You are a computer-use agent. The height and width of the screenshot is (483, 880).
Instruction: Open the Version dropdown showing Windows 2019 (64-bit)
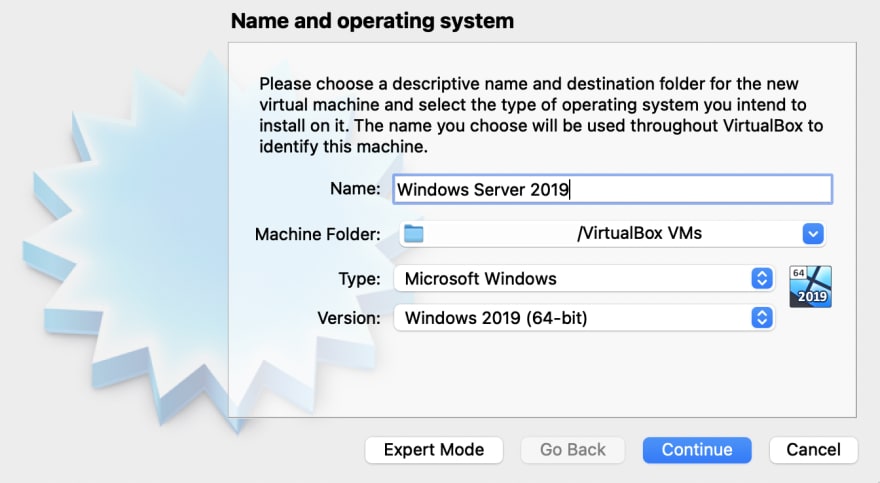point(584,318)
